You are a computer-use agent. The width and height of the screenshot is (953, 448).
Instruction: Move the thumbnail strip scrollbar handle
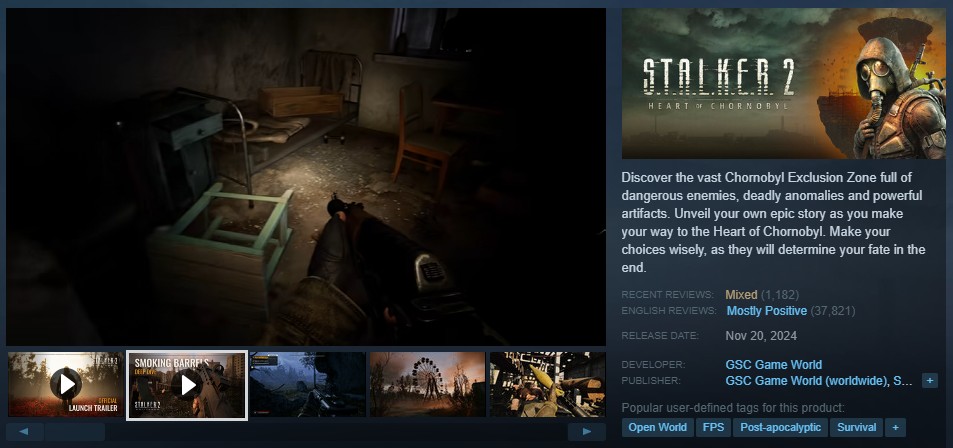(75, 432)
